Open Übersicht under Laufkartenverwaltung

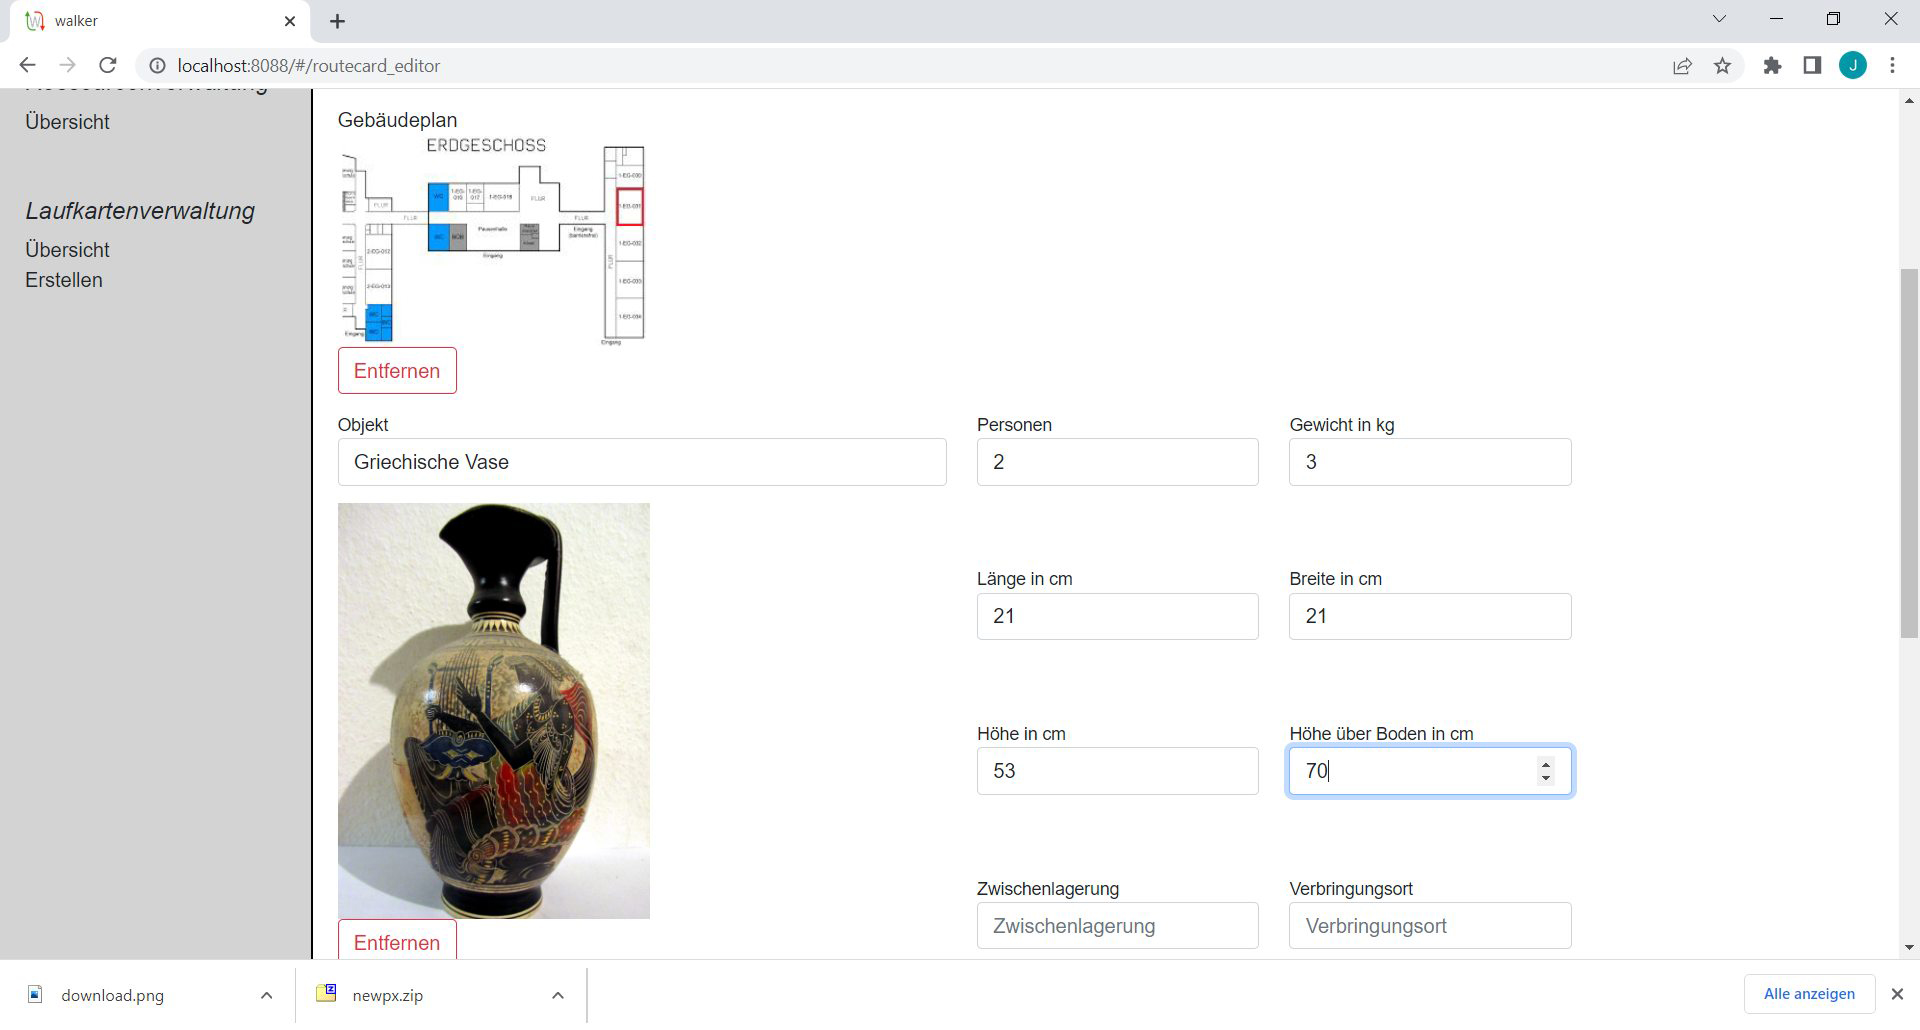coord(68,250)
